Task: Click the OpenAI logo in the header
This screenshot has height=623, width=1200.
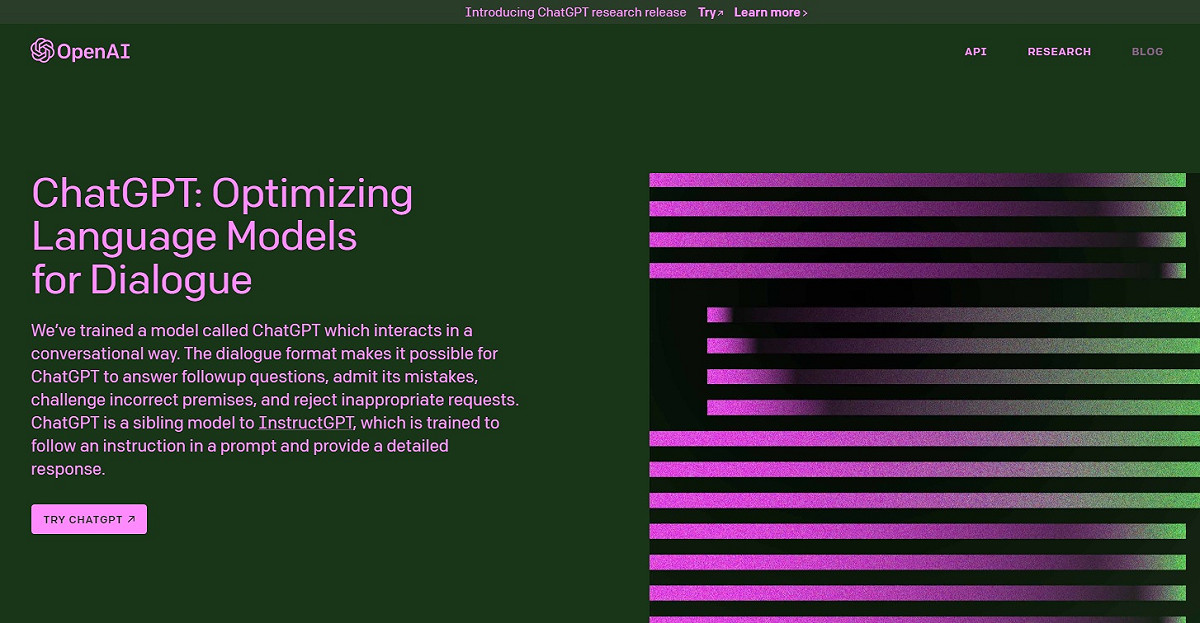Action: pos(80,51)
